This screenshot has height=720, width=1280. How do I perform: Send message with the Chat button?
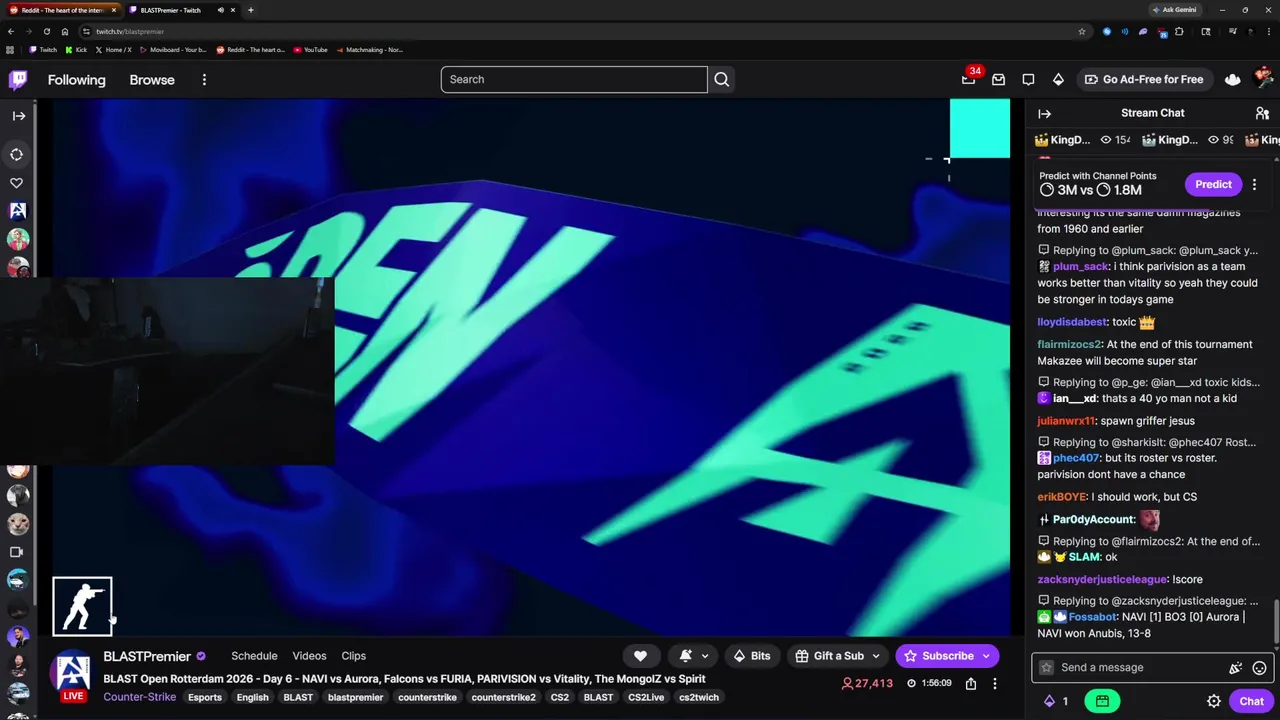pyautogui.click(x=1251, y=701)
